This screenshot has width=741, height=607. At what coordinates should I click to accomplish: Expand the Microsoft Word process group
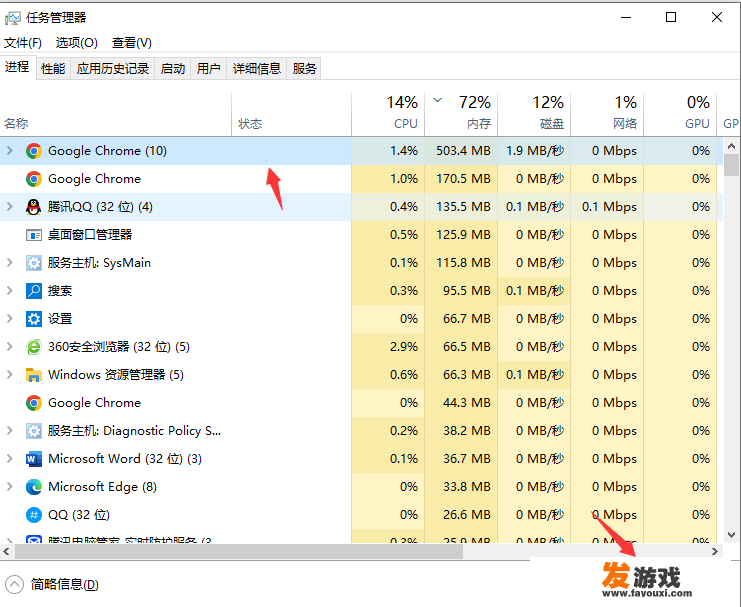9,459
